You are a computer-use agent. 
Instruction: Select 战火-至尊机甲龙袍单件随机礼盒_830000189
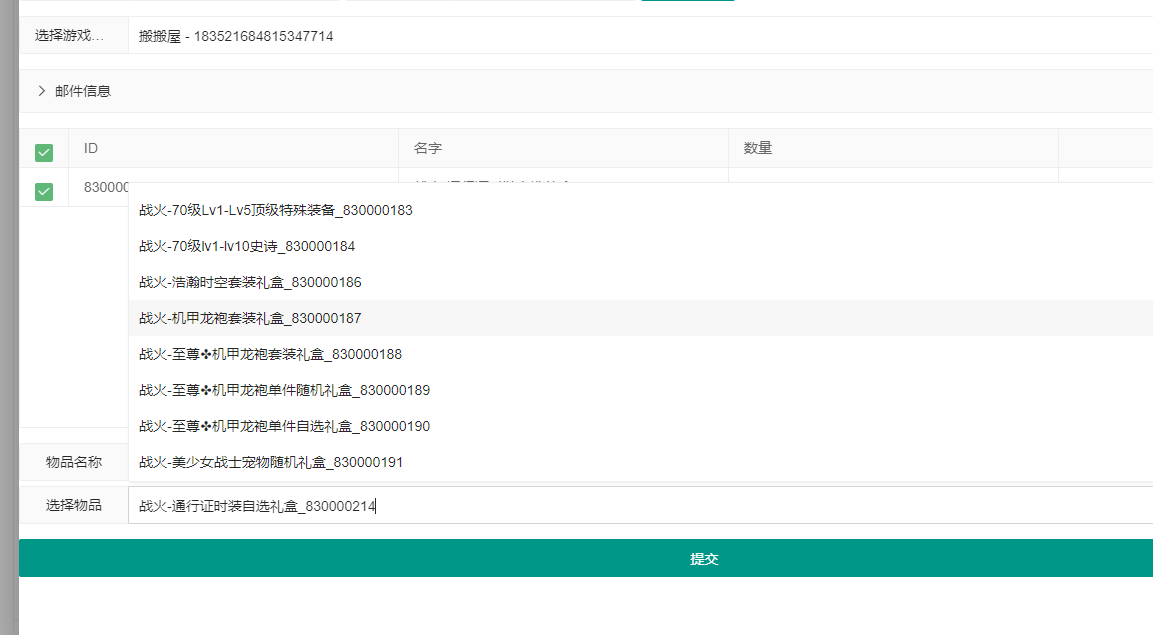(284, 390)
